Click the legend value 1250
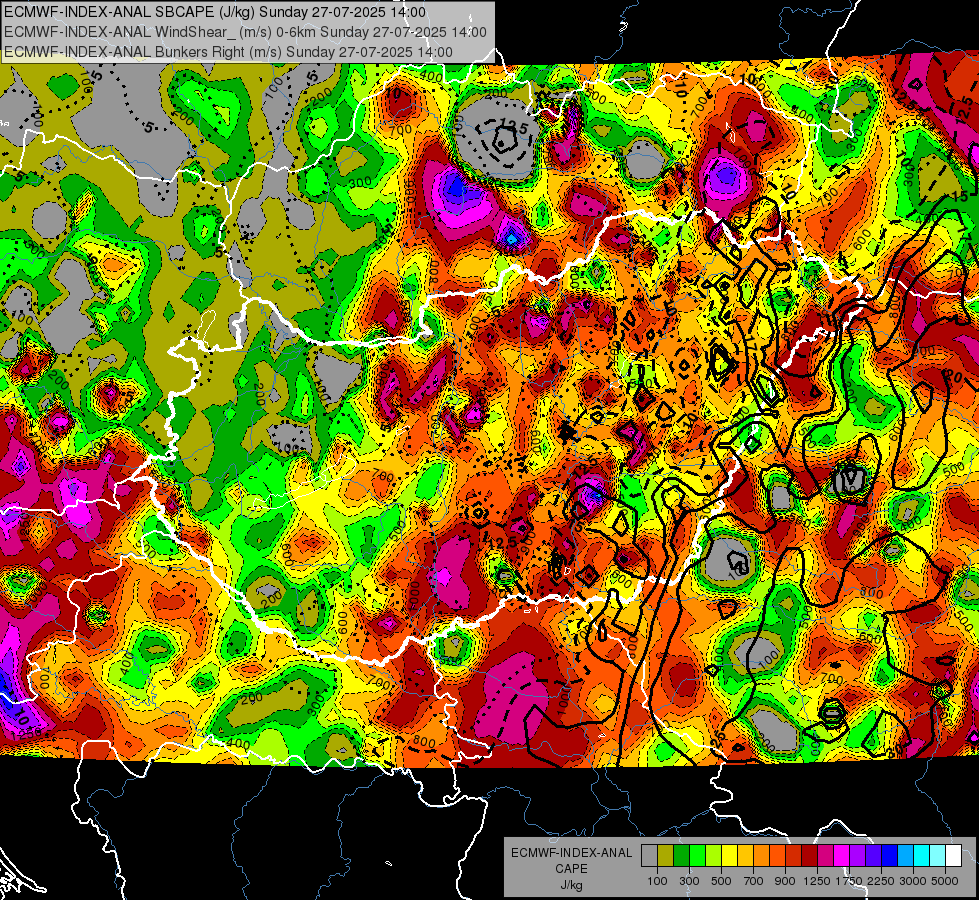 pyautogui.click(x=817, y=881)
